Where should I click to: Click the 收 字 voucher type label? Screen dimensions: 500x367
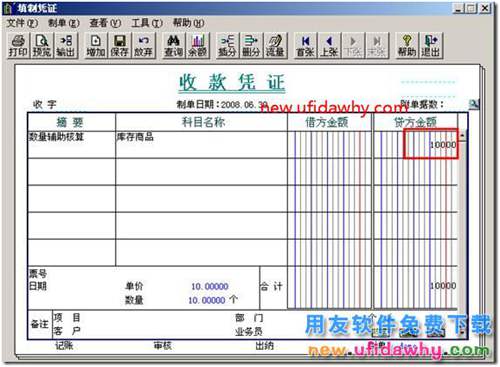click(45, 104)
